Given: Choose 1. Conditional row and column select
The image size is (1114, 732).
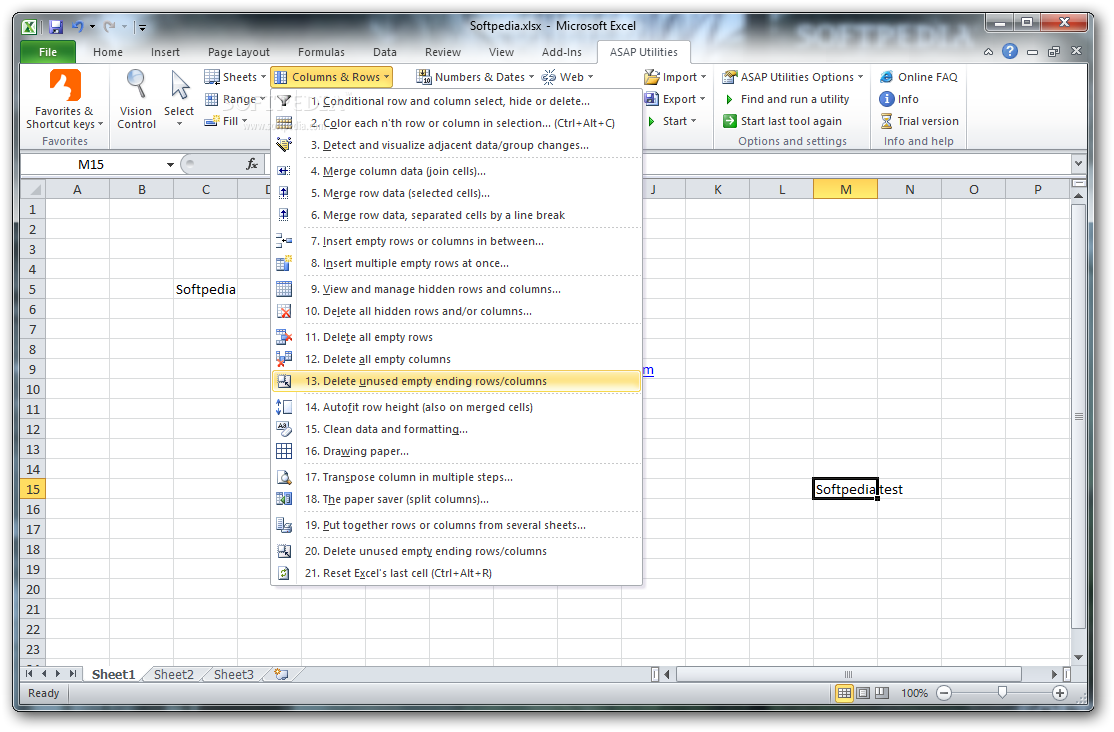Looking at the screenshot, I should (457, 101).
